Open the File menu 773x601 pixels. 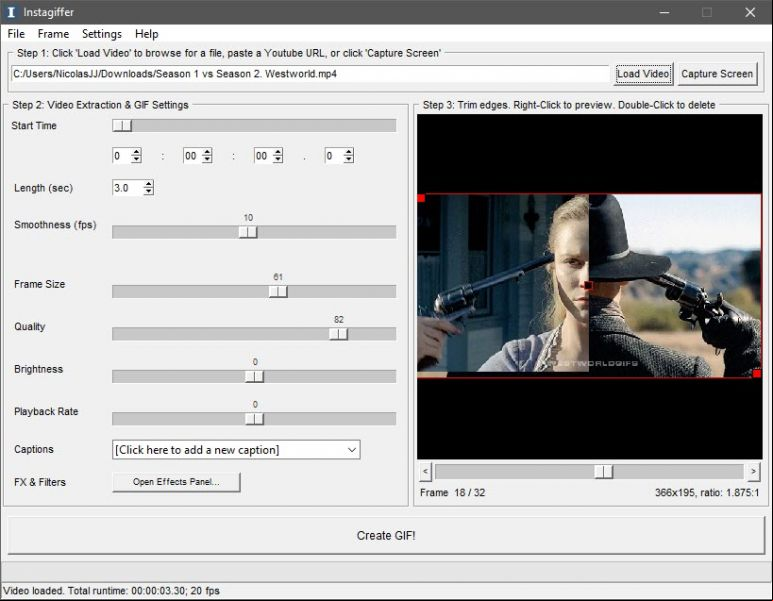click(16, 34)
